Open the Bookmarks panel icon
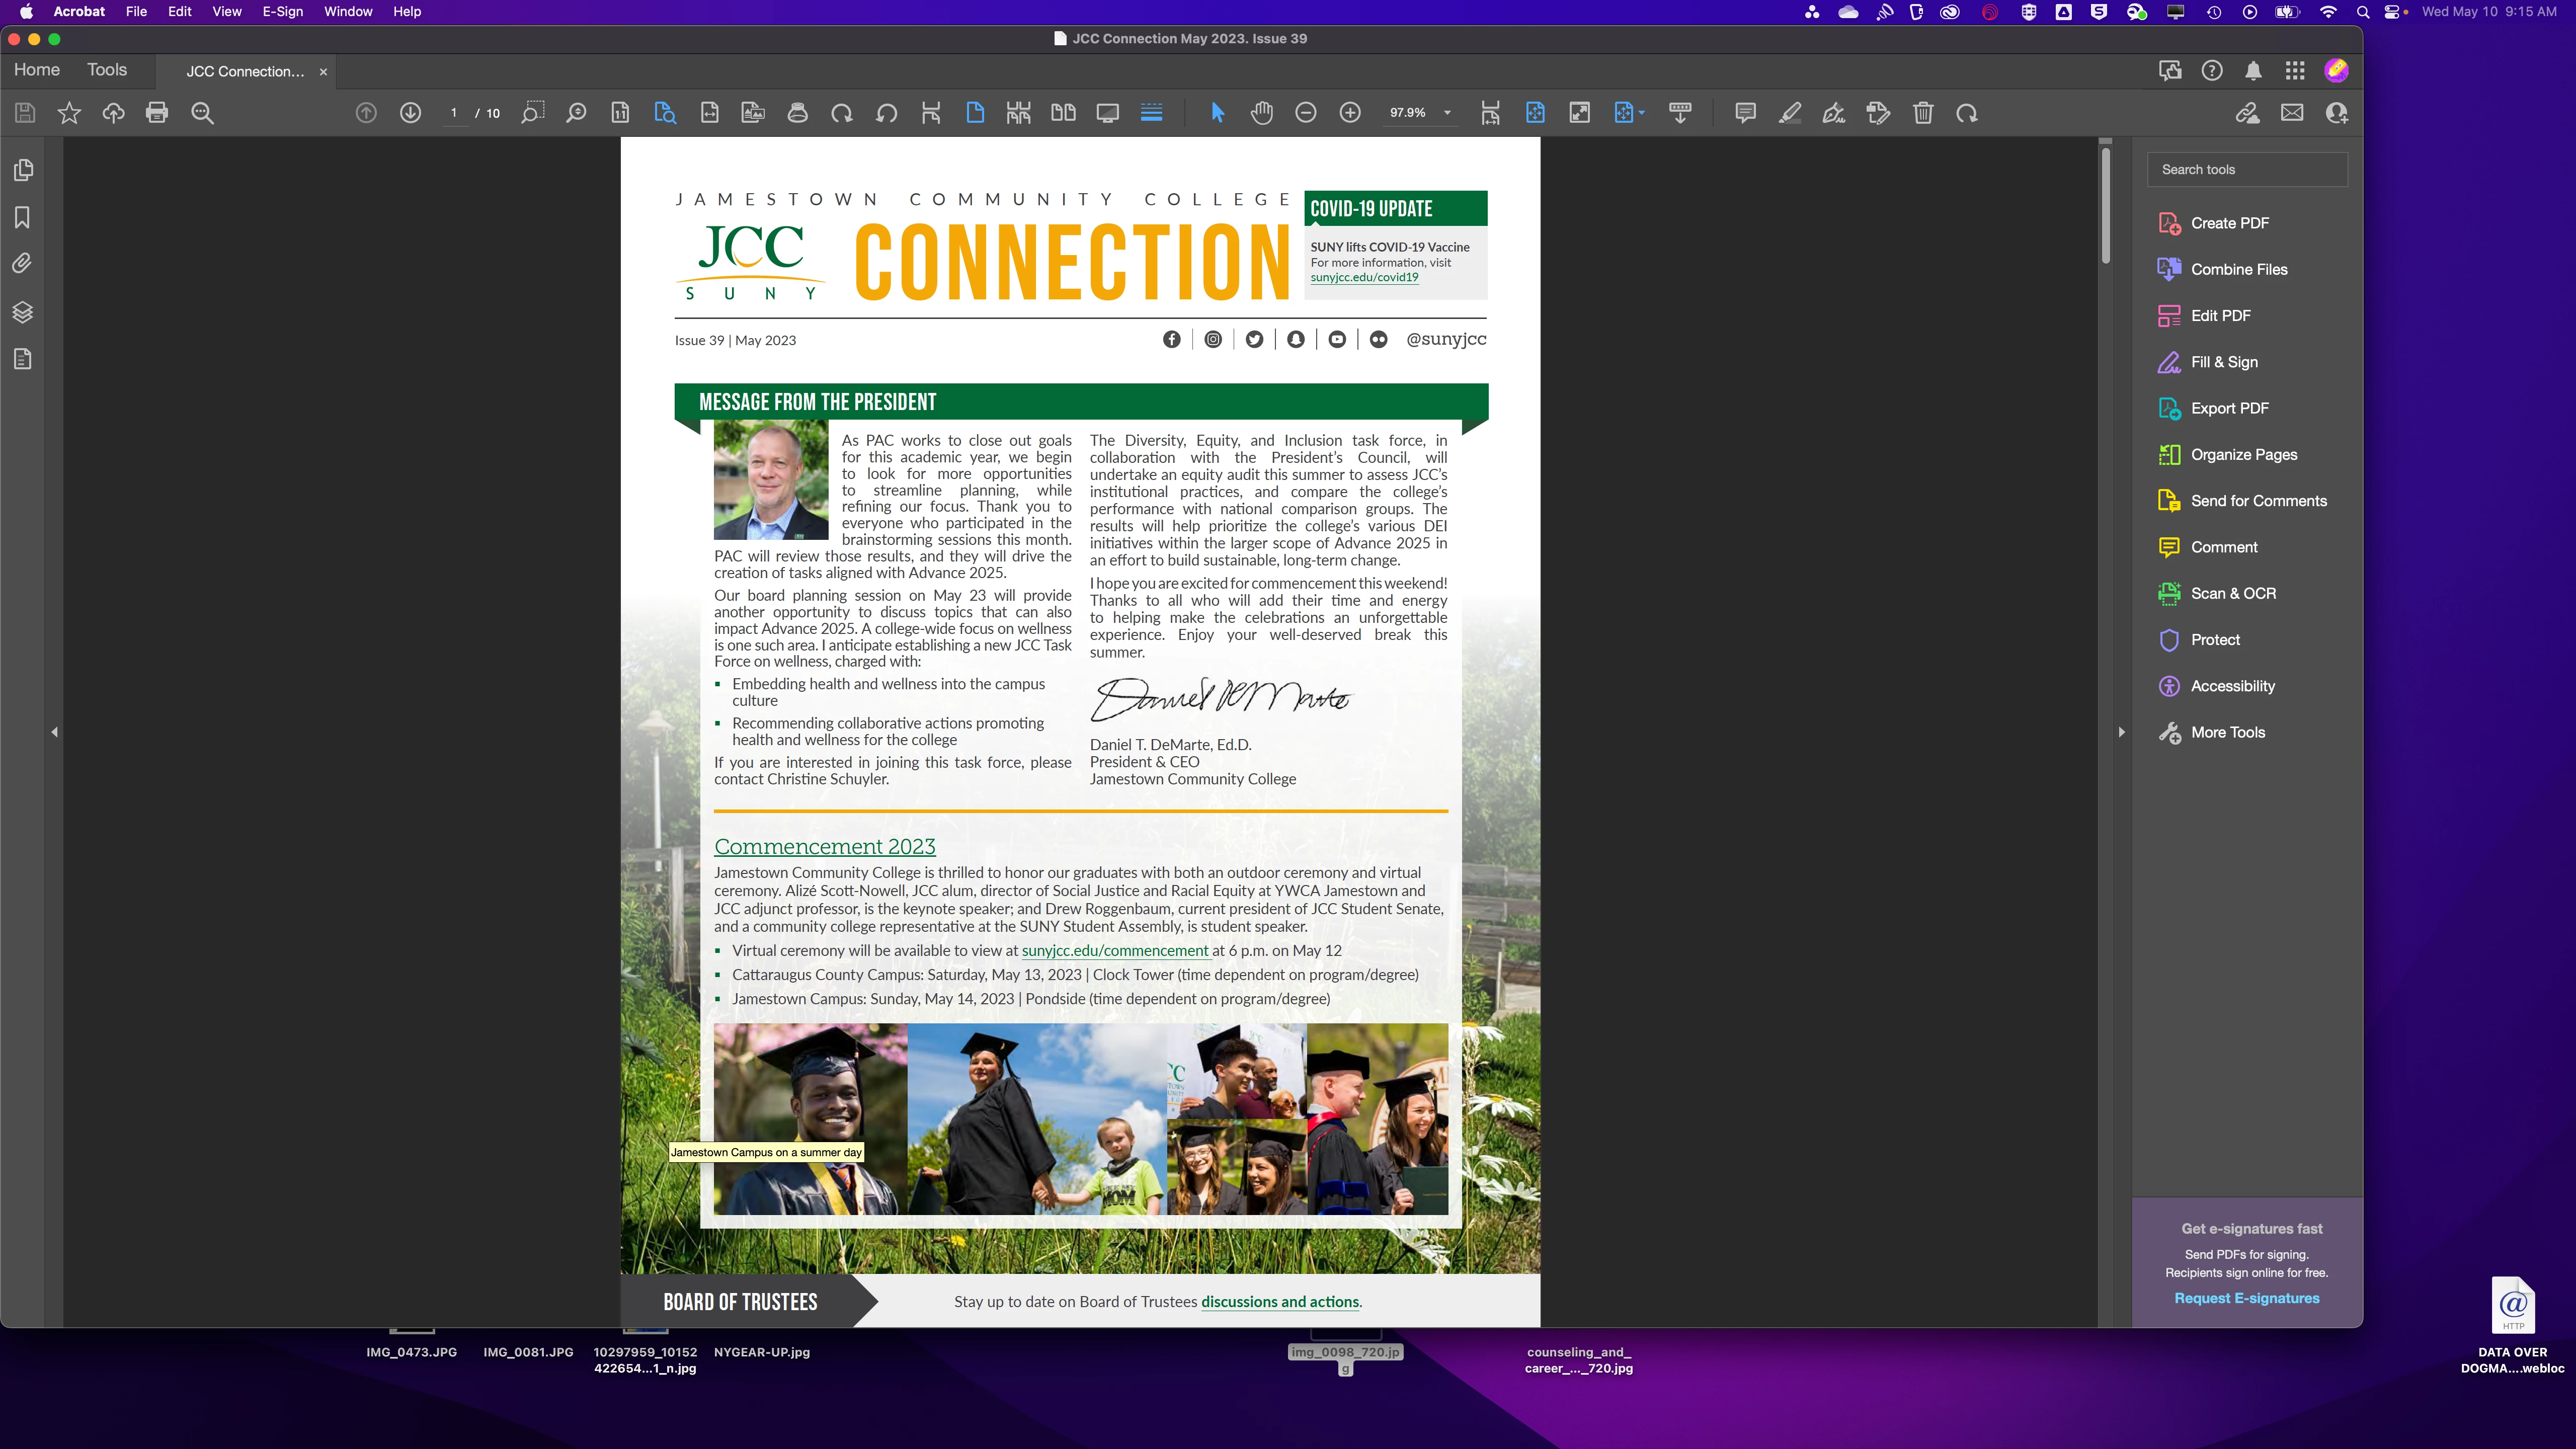This screenshot has width=2576, height=1449. click(x=23, y=217)
